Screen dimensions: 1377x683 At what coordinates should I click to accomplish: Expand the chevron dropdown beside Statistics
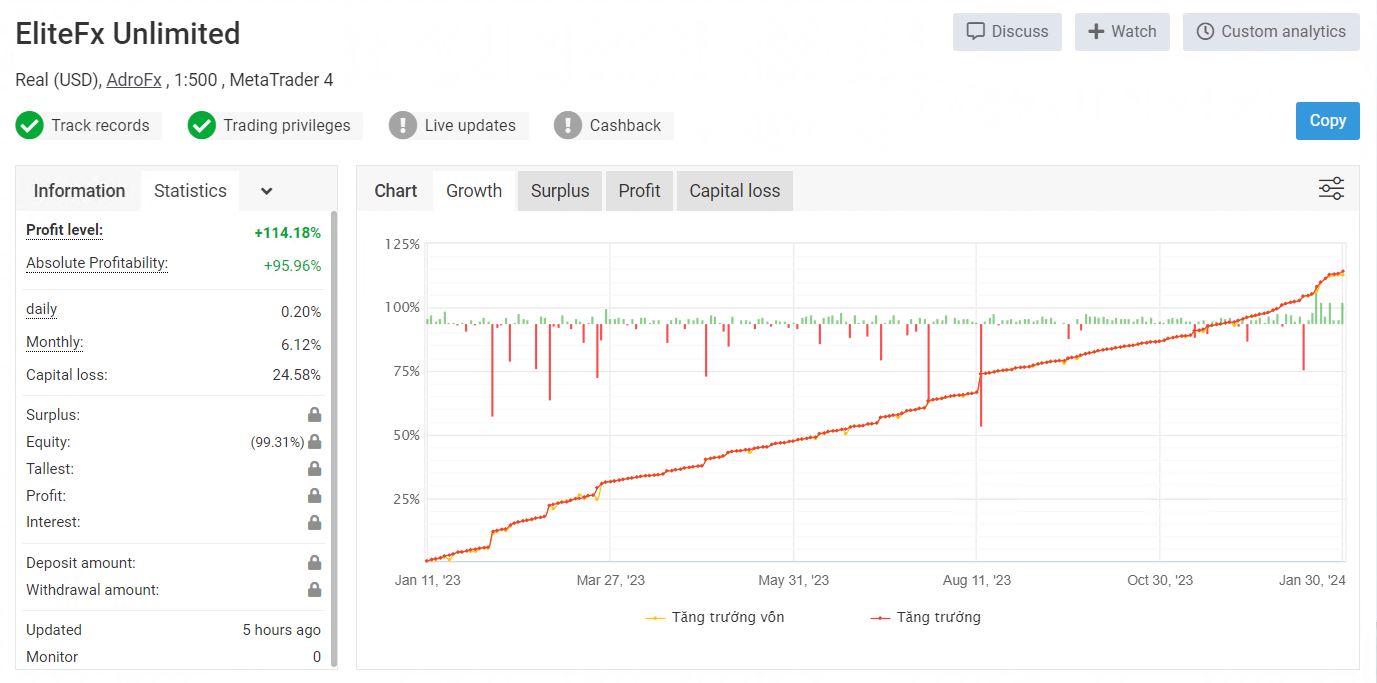[x=266, y=191]
